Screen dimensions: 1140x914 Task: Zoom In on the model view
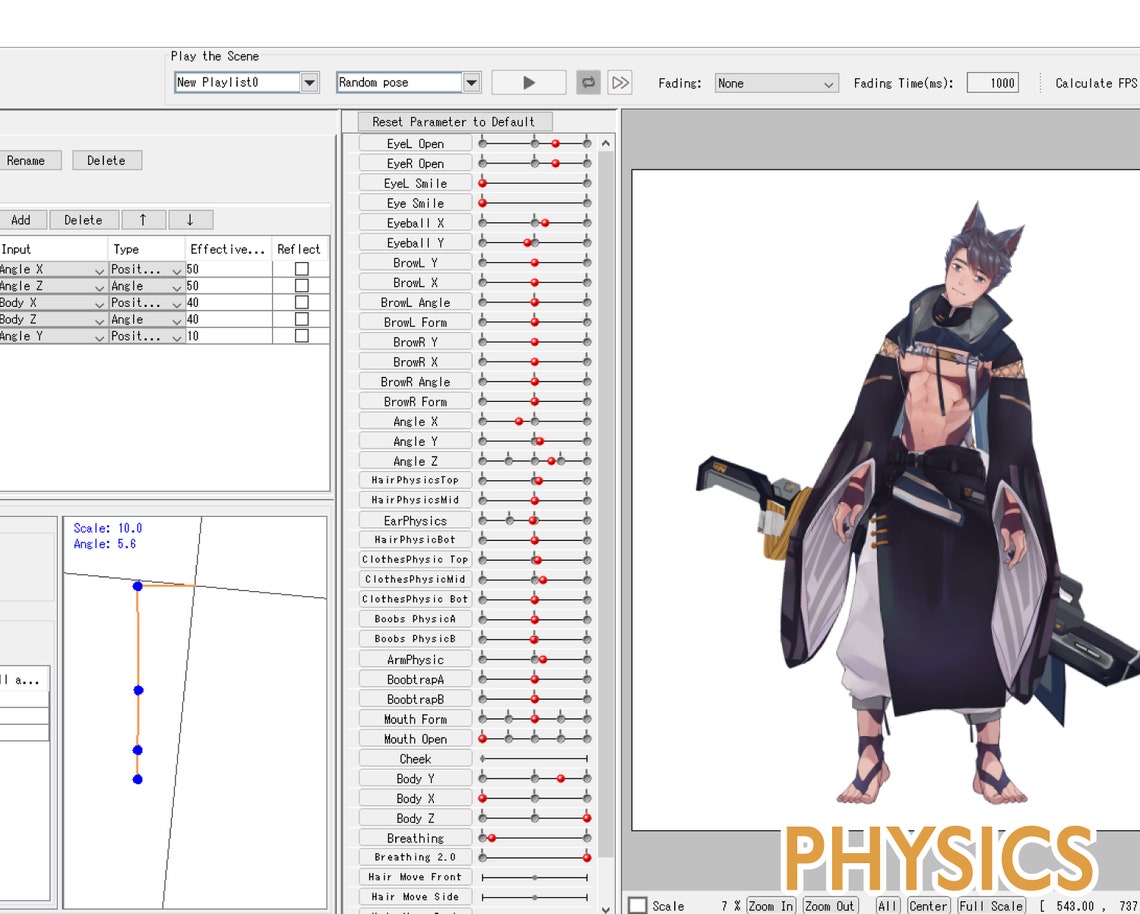click(770, 905)
